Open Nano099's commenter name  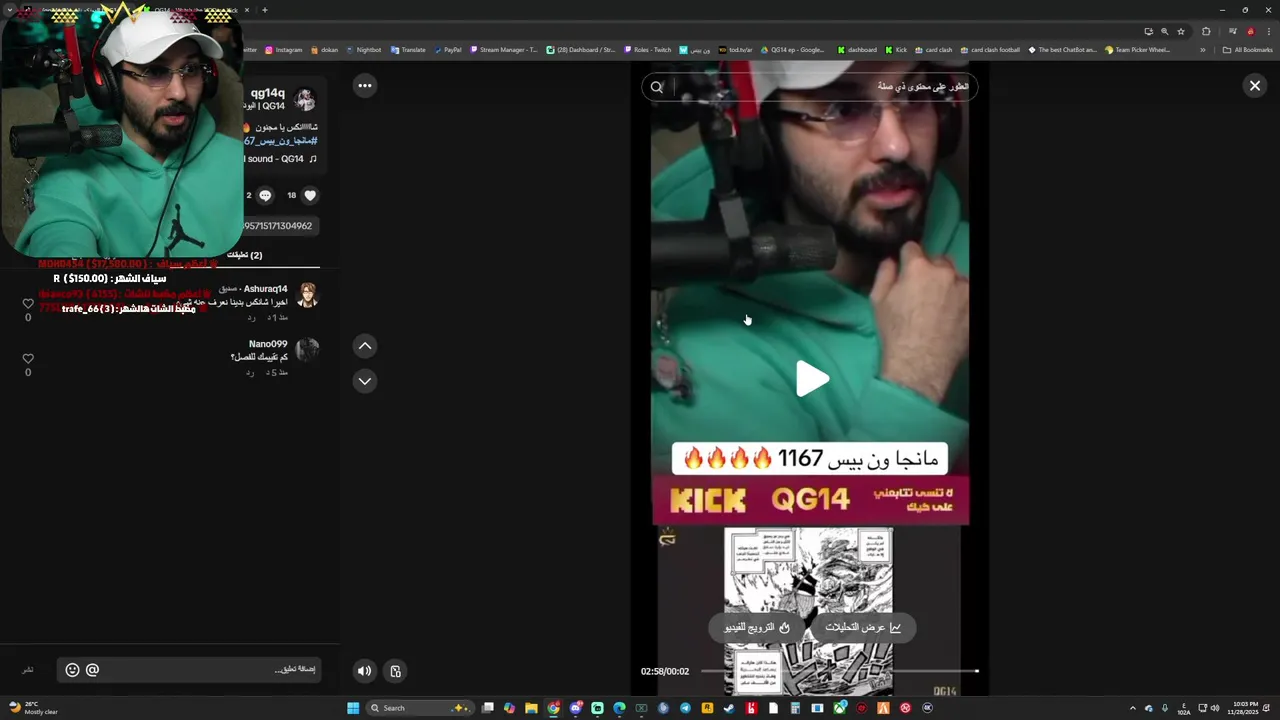[268, 344]
